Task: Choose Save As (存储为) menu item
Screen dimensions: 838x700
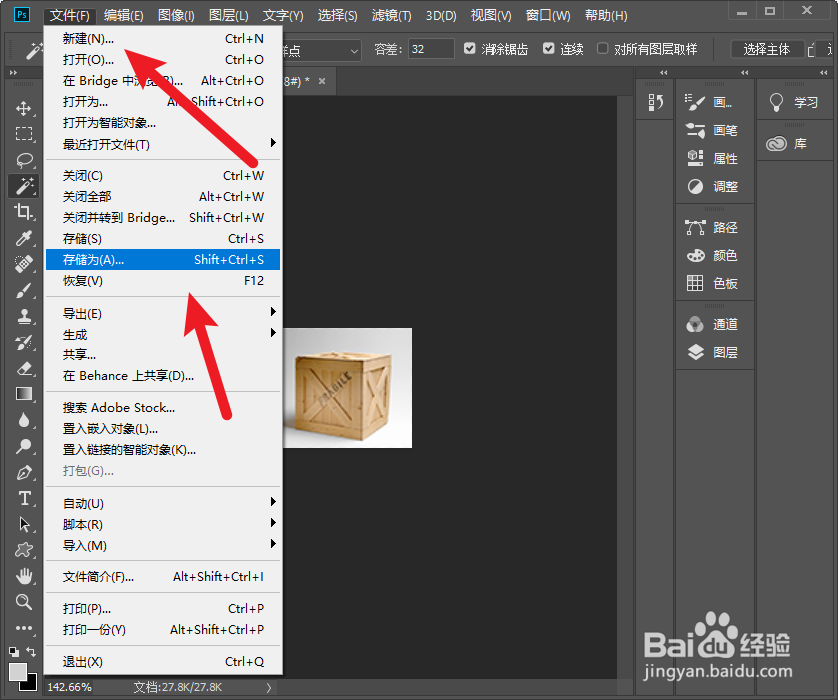Action: (x=162, y=260)
